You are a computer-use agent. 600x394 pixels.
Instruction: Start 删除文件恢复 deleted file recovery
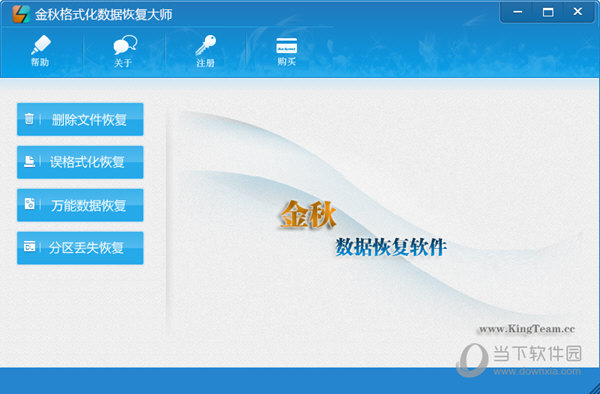click(x=80, y=119)
